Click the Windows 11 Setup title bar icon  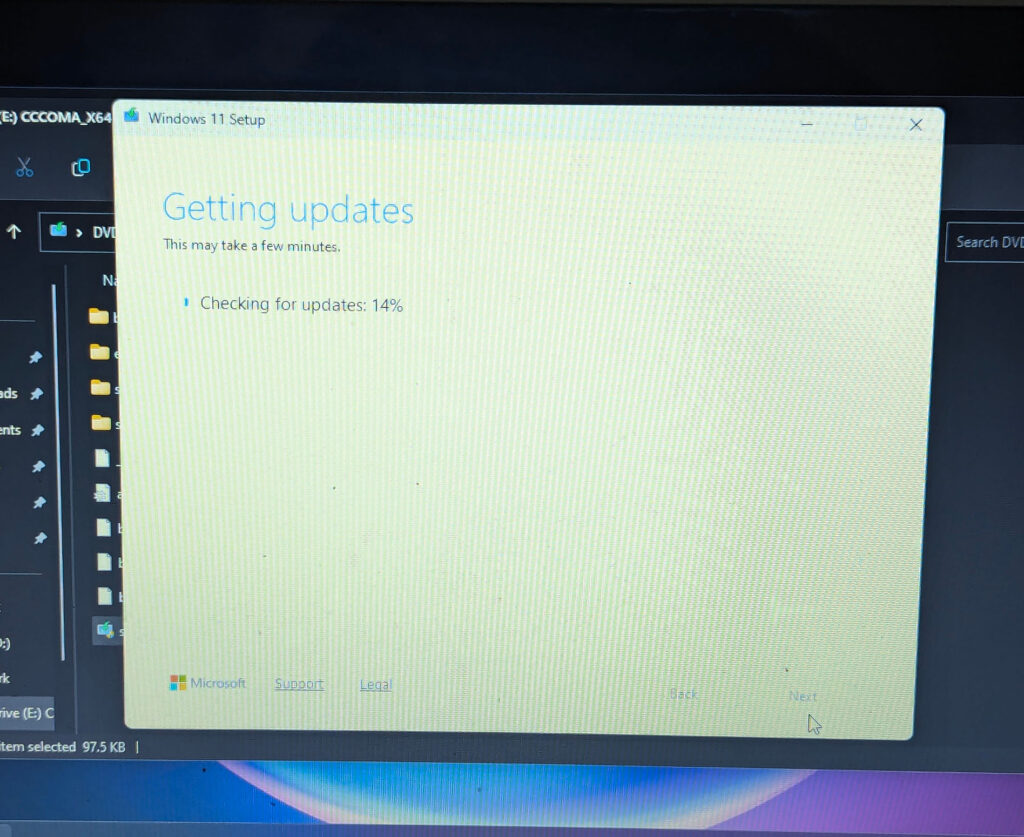(x=132, y=116)
